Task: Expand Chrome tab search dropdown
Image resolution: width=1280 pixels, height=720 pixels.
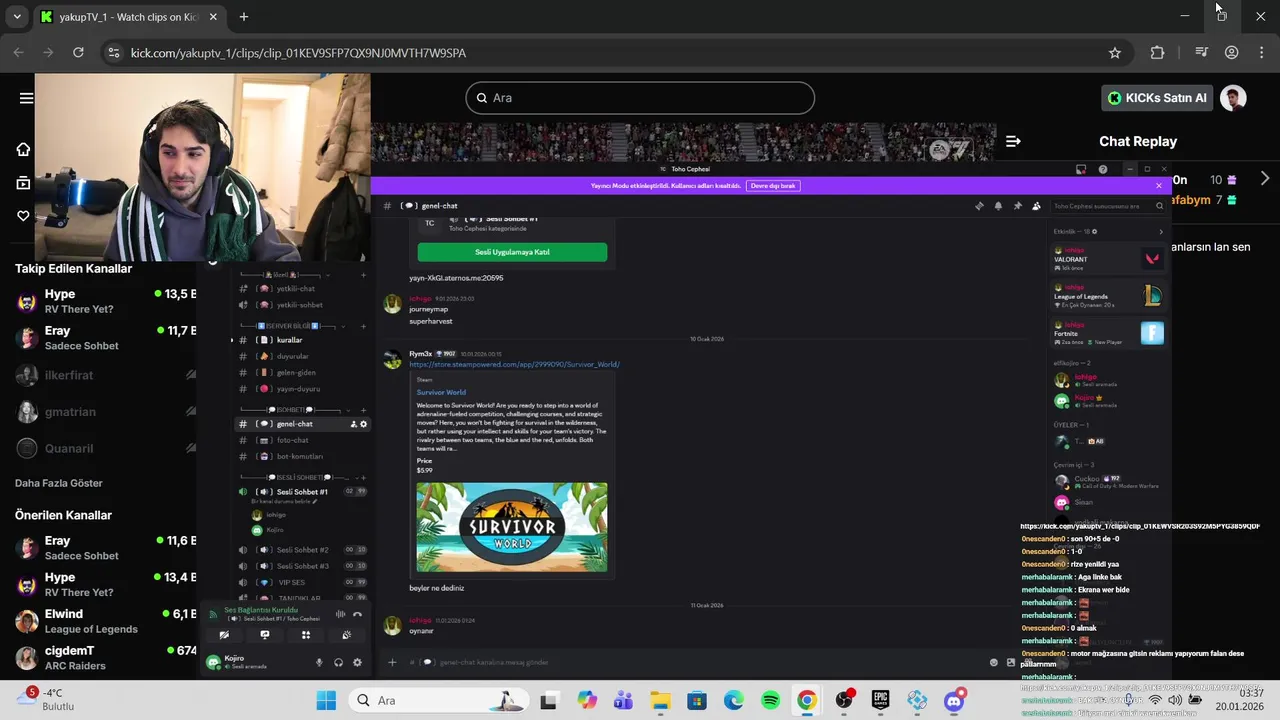Action: click(x=16, y=17)
